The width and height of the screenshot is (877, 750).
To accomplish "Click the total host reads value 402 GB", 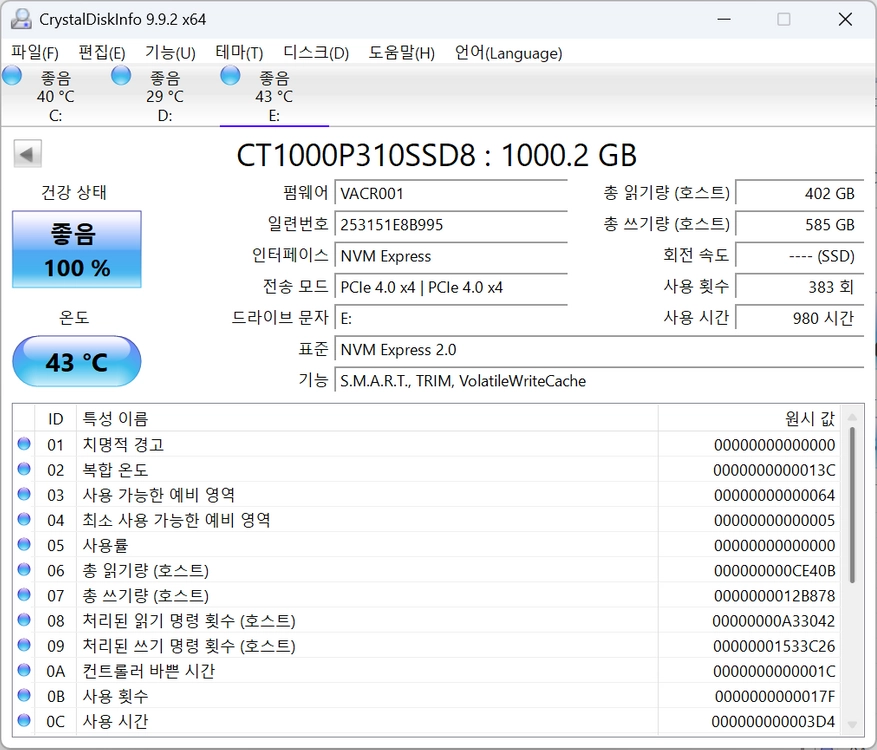I will (x=800, y=194).
